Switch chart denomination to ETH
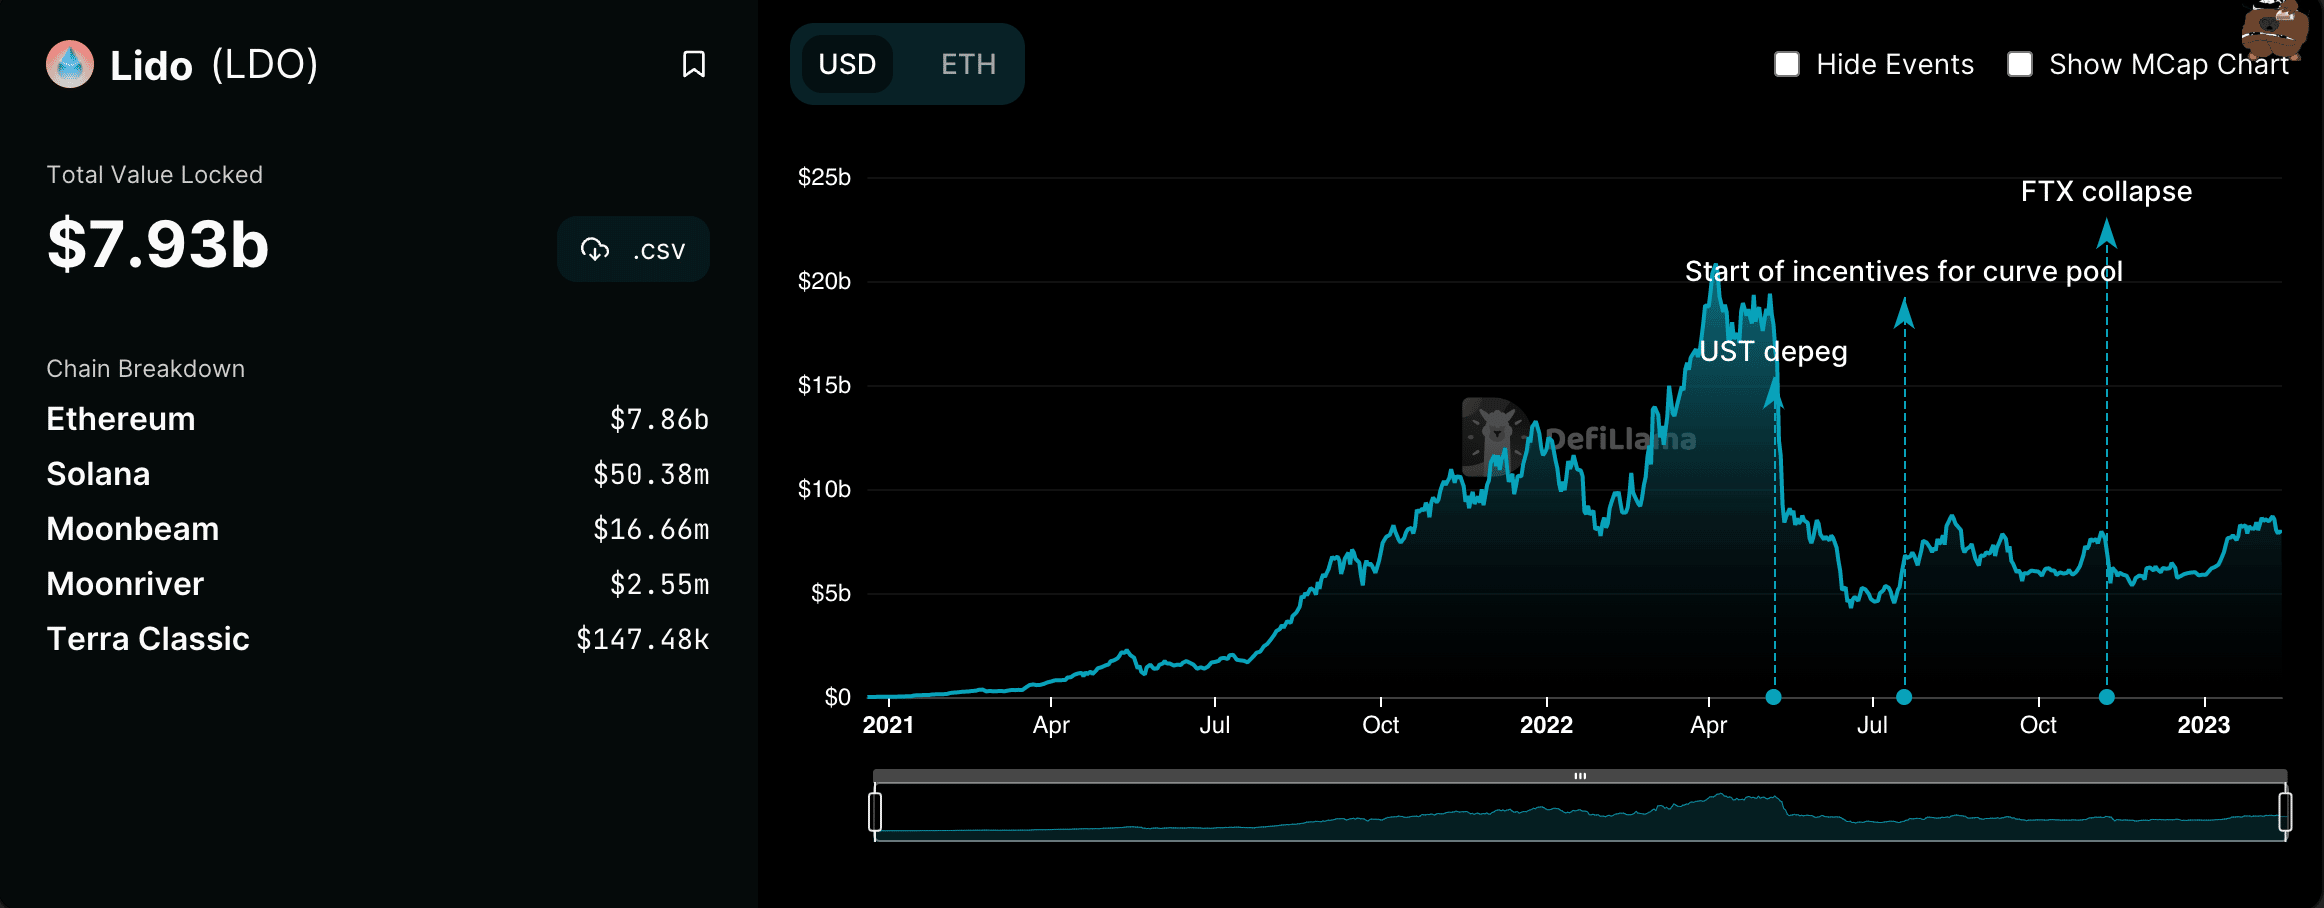 (968, 65)
